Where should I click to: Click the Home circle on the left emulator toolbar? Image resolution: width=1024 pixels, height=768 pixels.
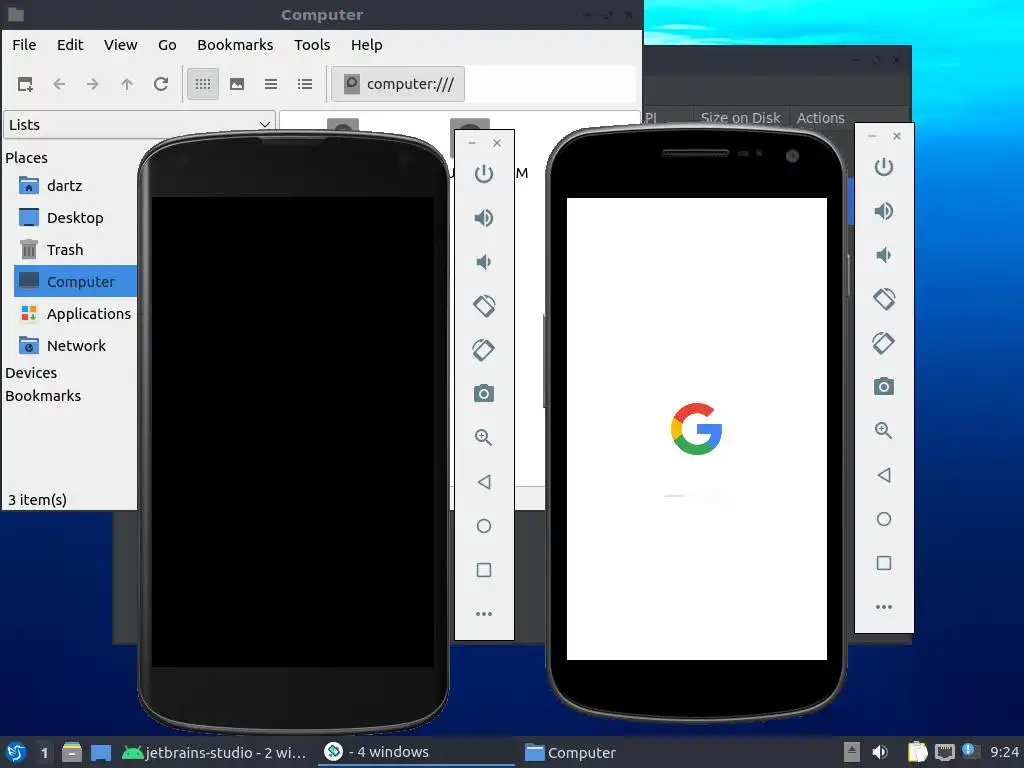pyautogui.click(x=484, y=526)
